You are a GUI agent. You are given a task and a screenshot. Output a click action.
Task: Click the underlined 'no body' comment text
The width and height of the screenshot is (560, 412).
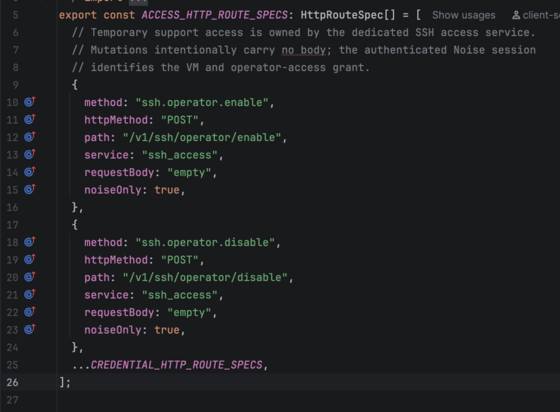coord(304,50)
